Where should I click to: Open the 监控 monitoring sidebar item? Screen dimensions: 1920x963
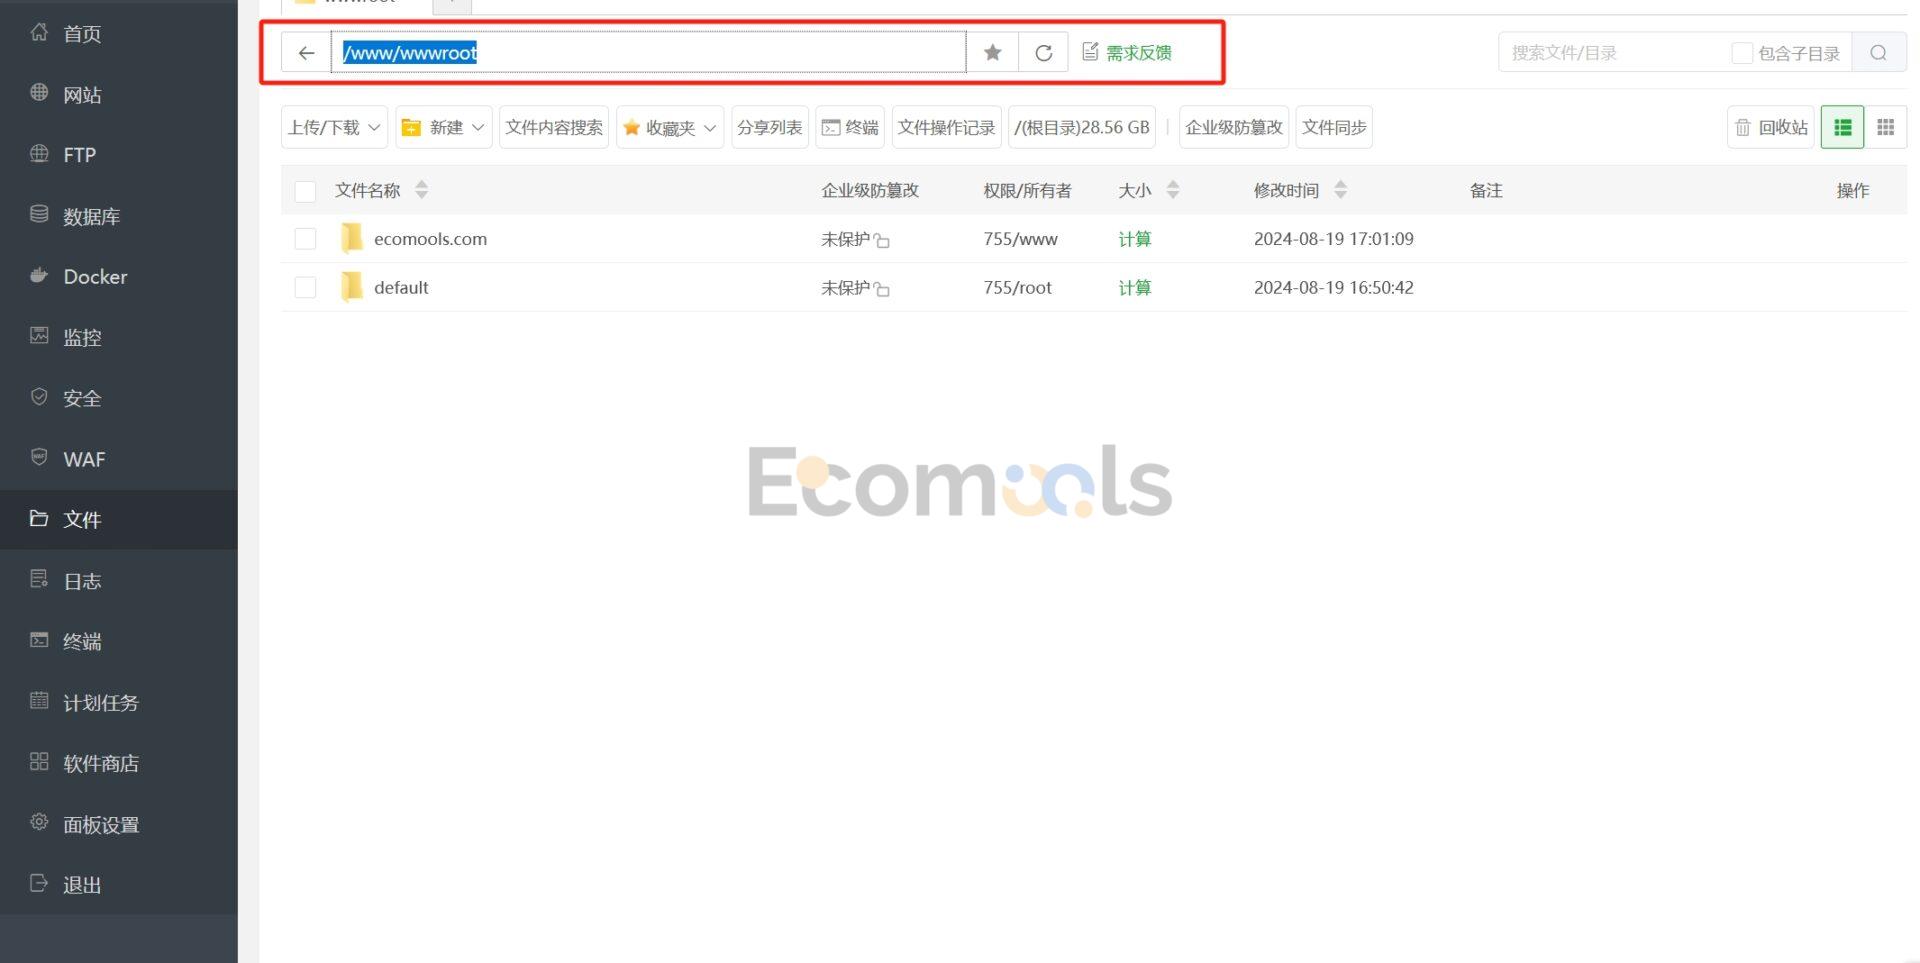[118, 337]
